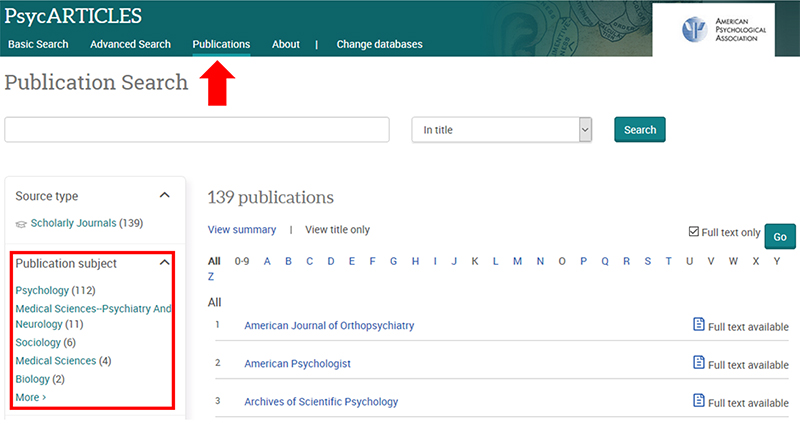Browse publications starting with B

288,261
